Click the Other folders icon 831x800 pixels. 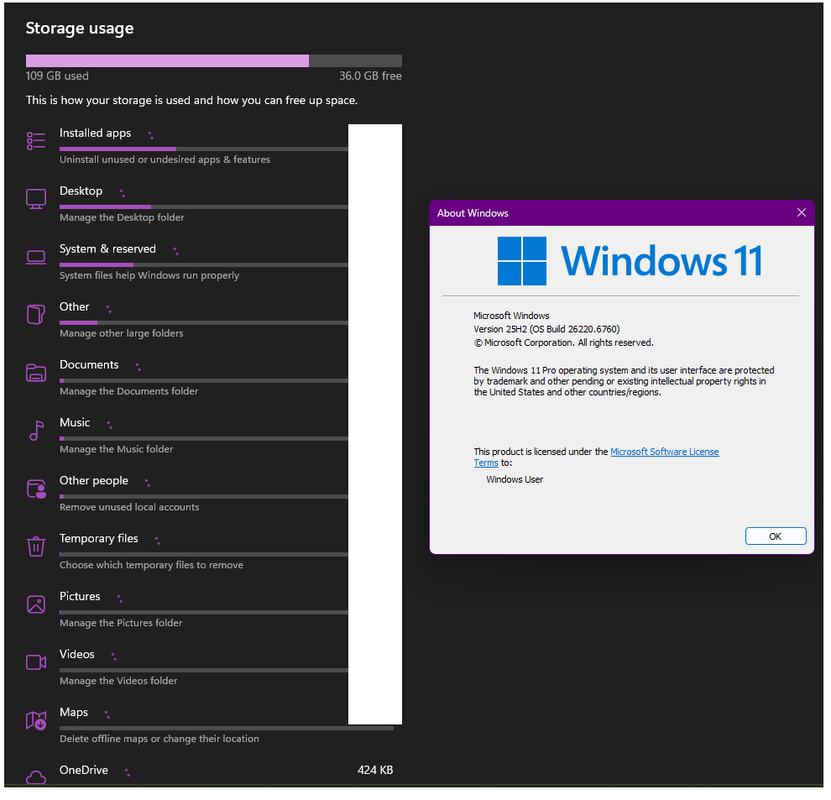pyautogui.click(x=36, y=315)
